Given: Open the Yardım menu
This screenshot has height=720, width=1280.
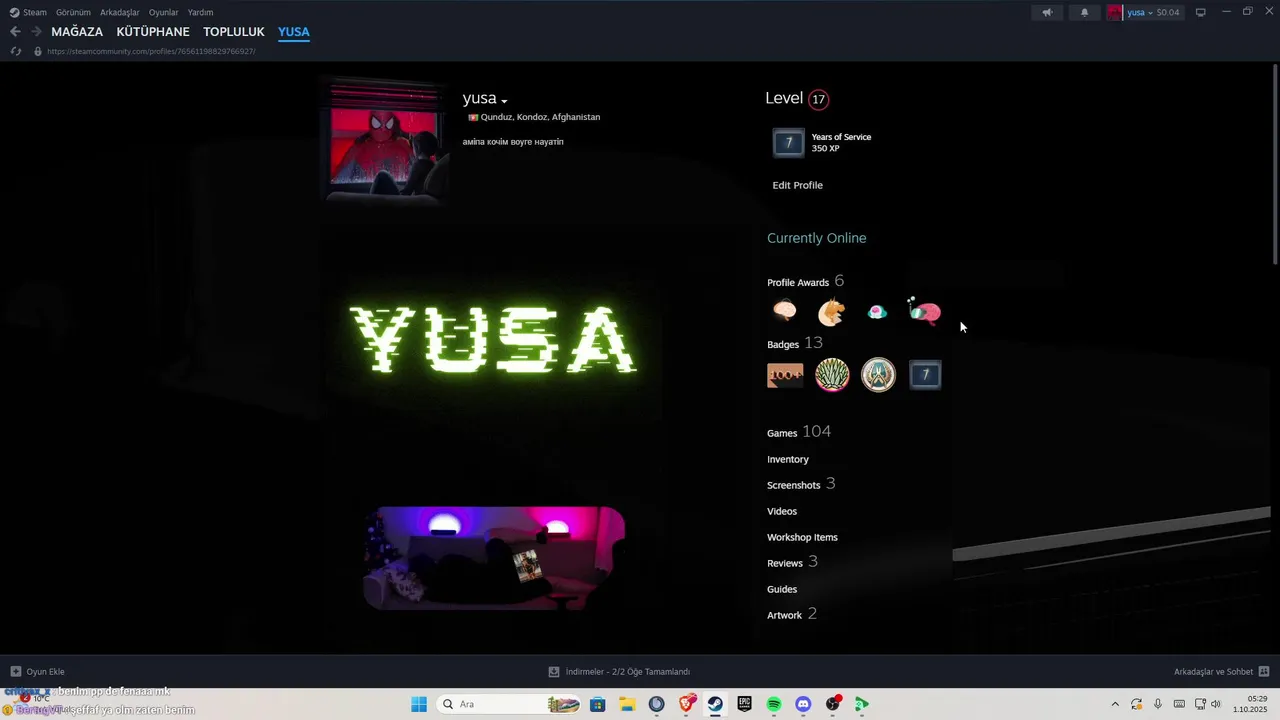Looking at the screenshot, I should (200, 12).
